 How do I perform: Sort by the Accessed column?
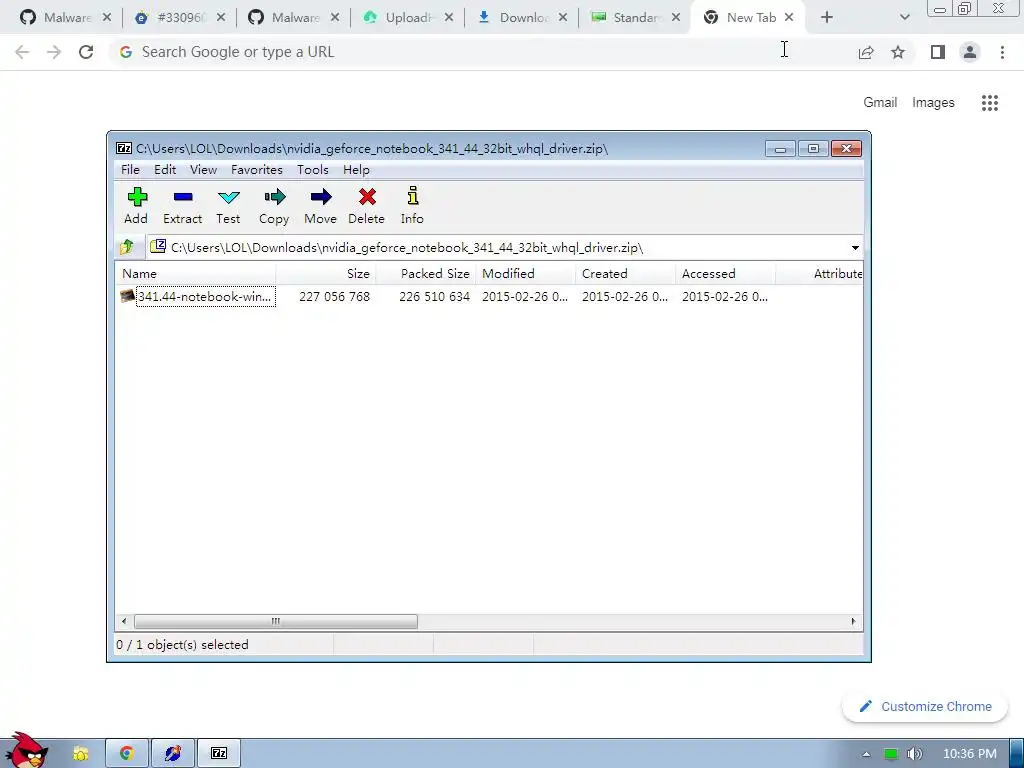[726, 274]
